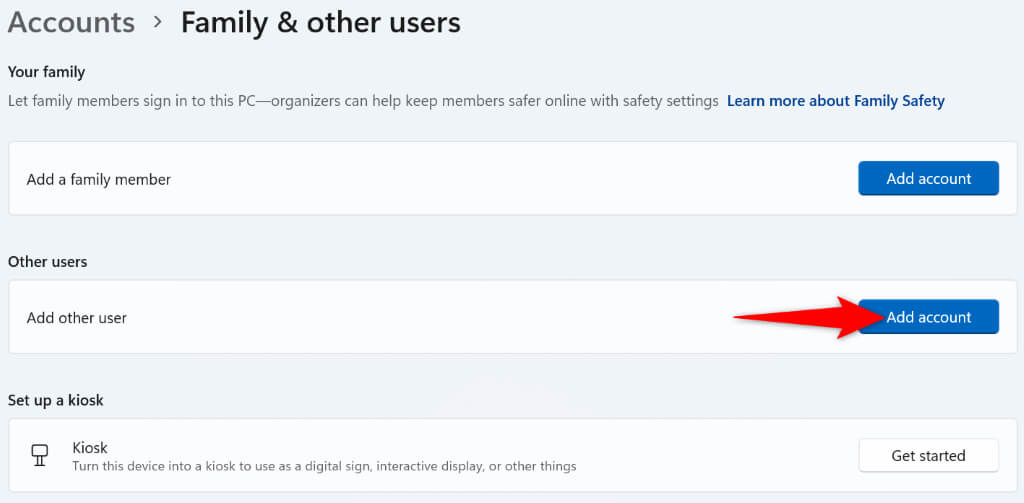Go back to the Accounts breadcrumb
Viewport: 1024px width, 503px height.
pyautogui.click(x=71, y=22)
